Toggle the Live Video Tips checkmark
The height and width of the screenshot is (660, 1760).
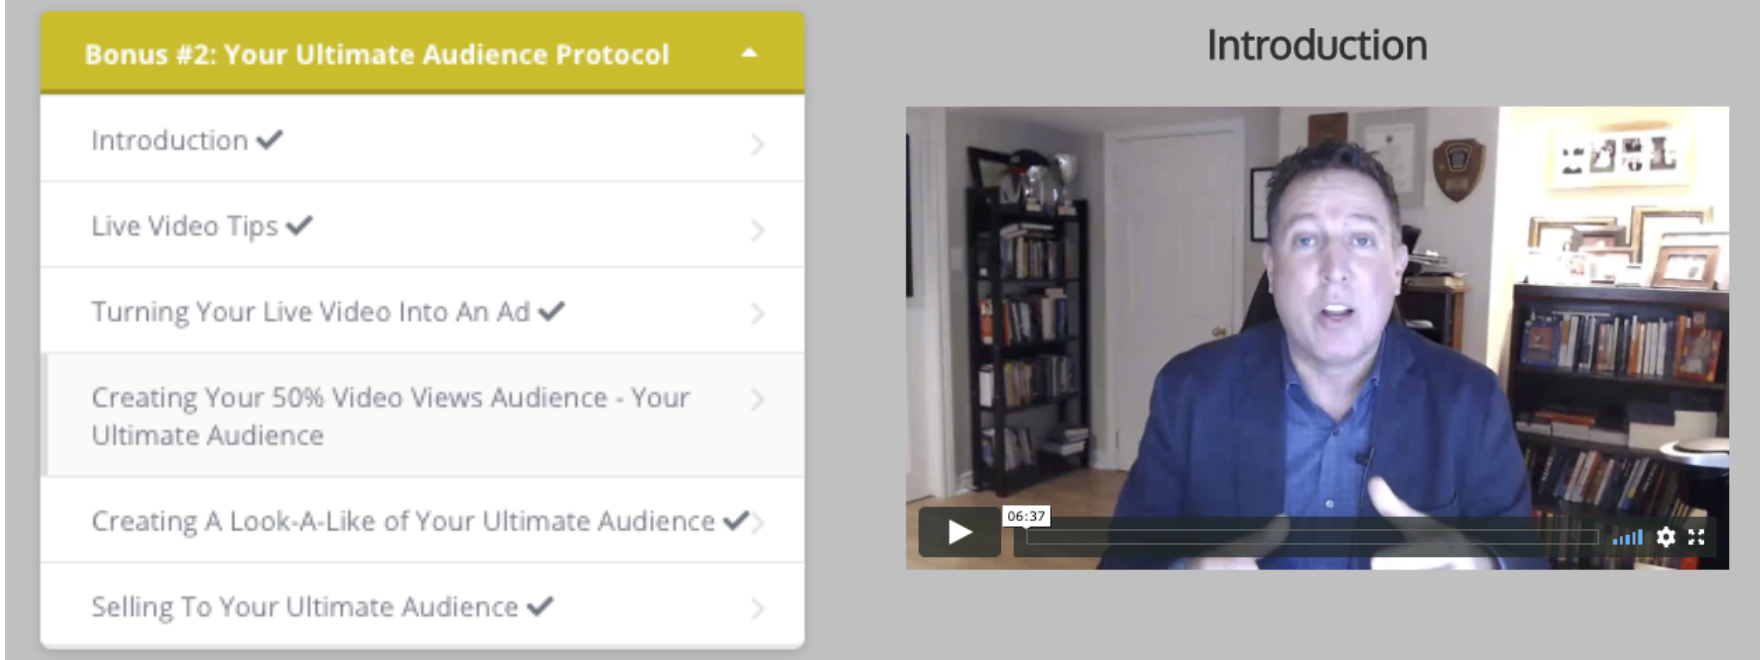point(299,226)
